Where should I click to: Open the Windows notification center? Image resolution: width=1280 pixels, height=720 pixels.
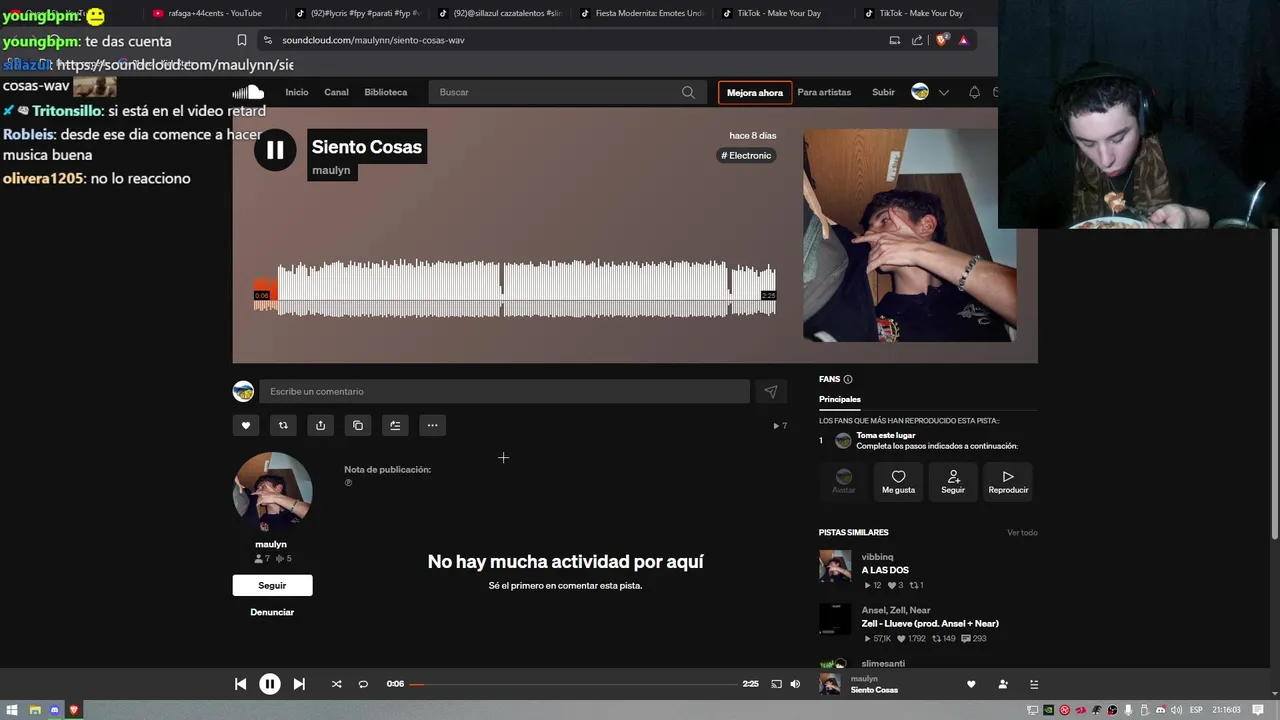pos(1258,710)
